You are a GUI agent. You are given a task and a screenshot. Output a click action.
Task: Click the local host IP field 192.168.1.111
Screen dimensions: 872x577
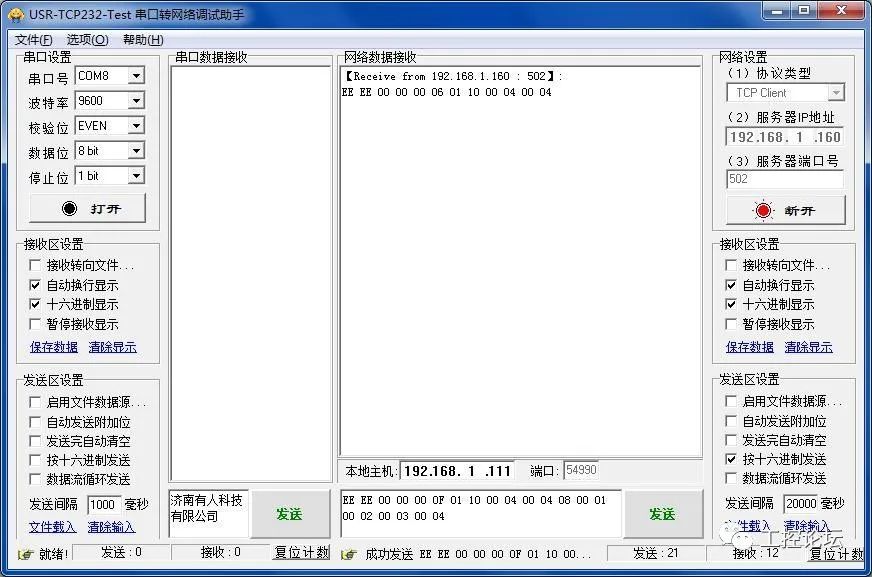pyautogui.click(x=457, y=471)
